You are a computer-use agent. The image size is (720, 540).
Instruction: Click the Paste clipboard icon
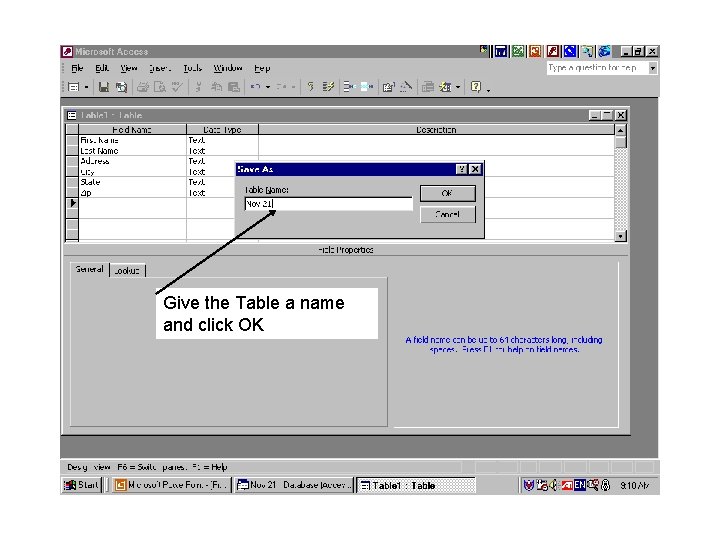tap(234, 87)
